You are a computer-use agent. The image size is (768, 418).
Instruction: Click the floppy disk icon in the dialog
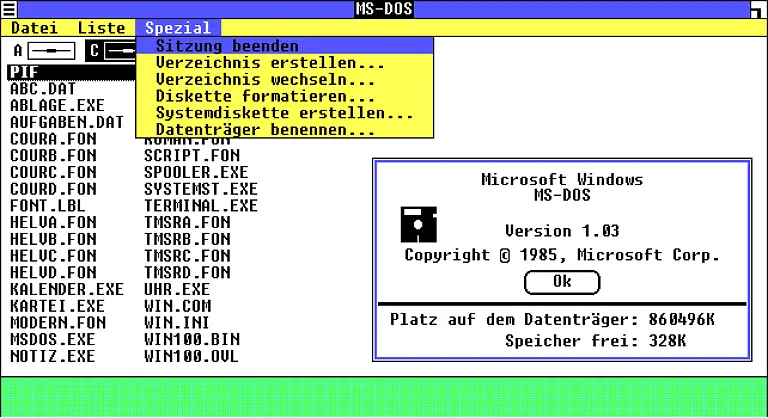(419, 224)
